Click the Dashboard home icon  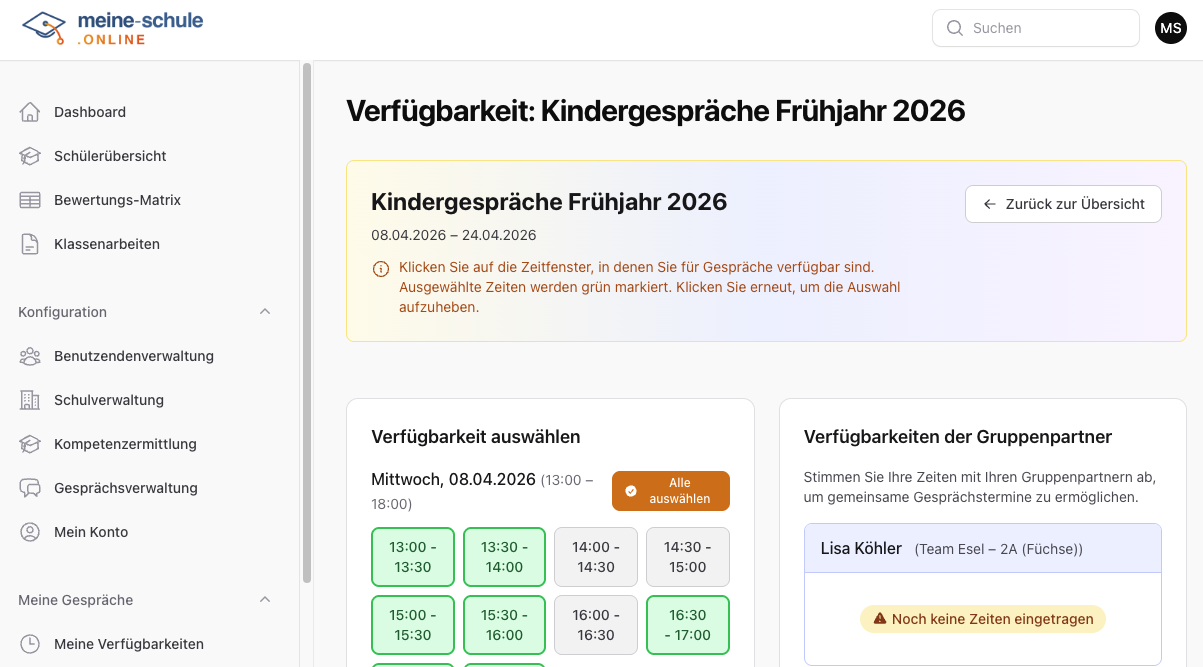(30, 112)
